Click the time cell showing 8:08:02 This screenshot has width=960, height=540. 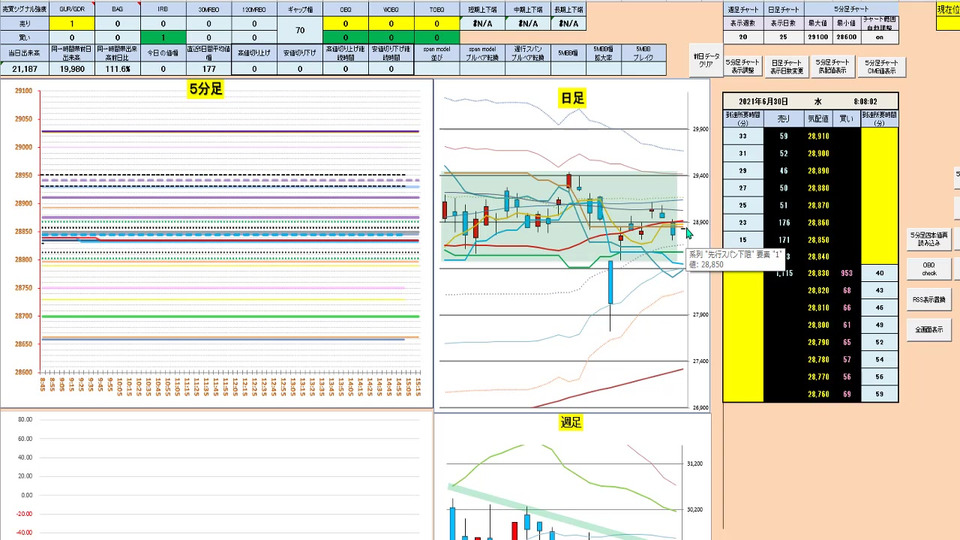click(865, 102)
